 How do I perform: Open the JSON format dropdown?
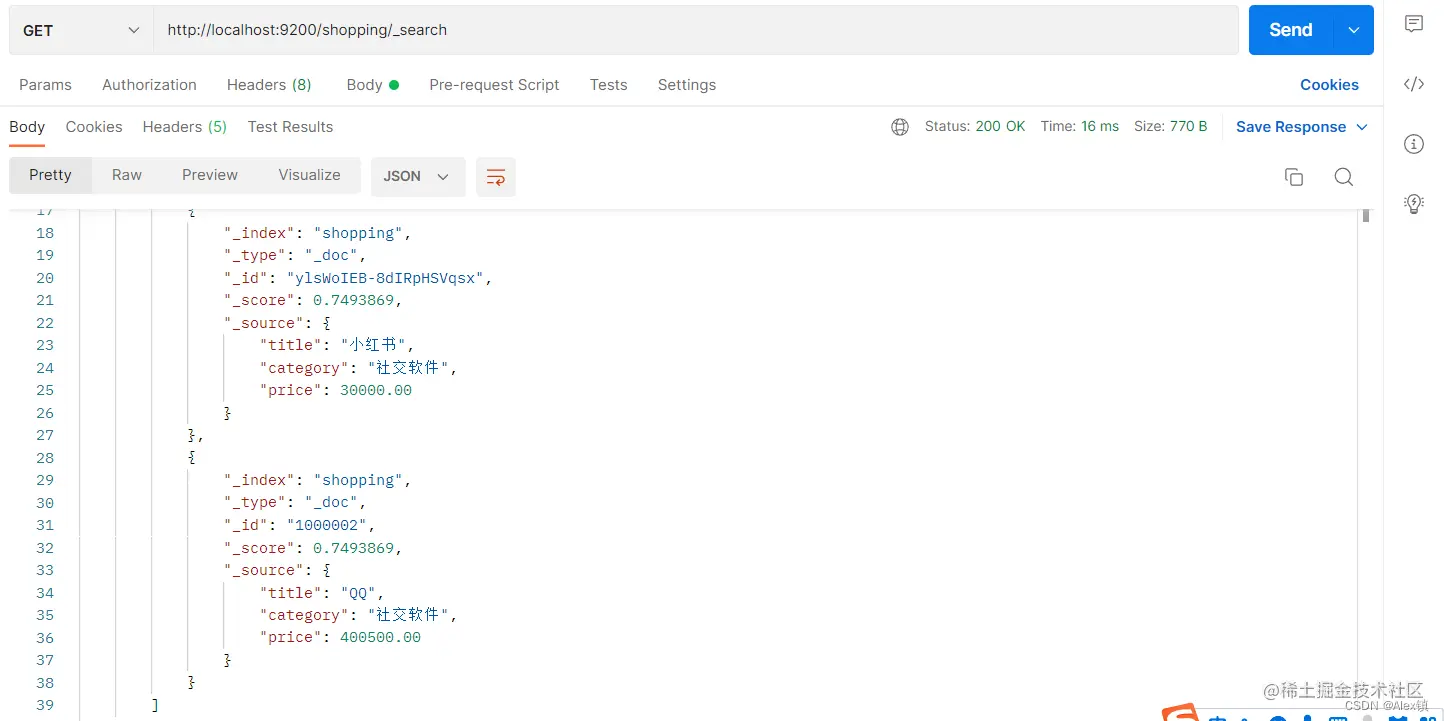[418, 177]
